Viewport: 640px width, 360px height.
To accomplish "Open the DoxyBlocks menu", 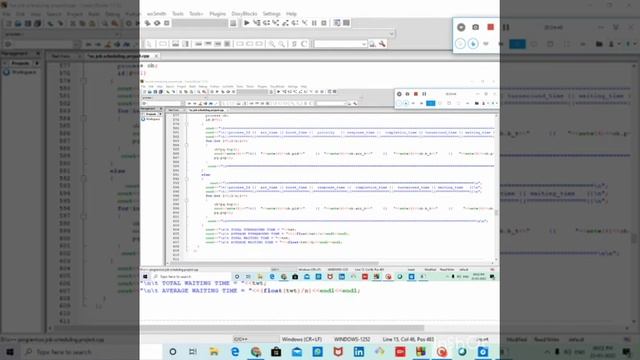I will pyautogui.click(x=244, y=13).
